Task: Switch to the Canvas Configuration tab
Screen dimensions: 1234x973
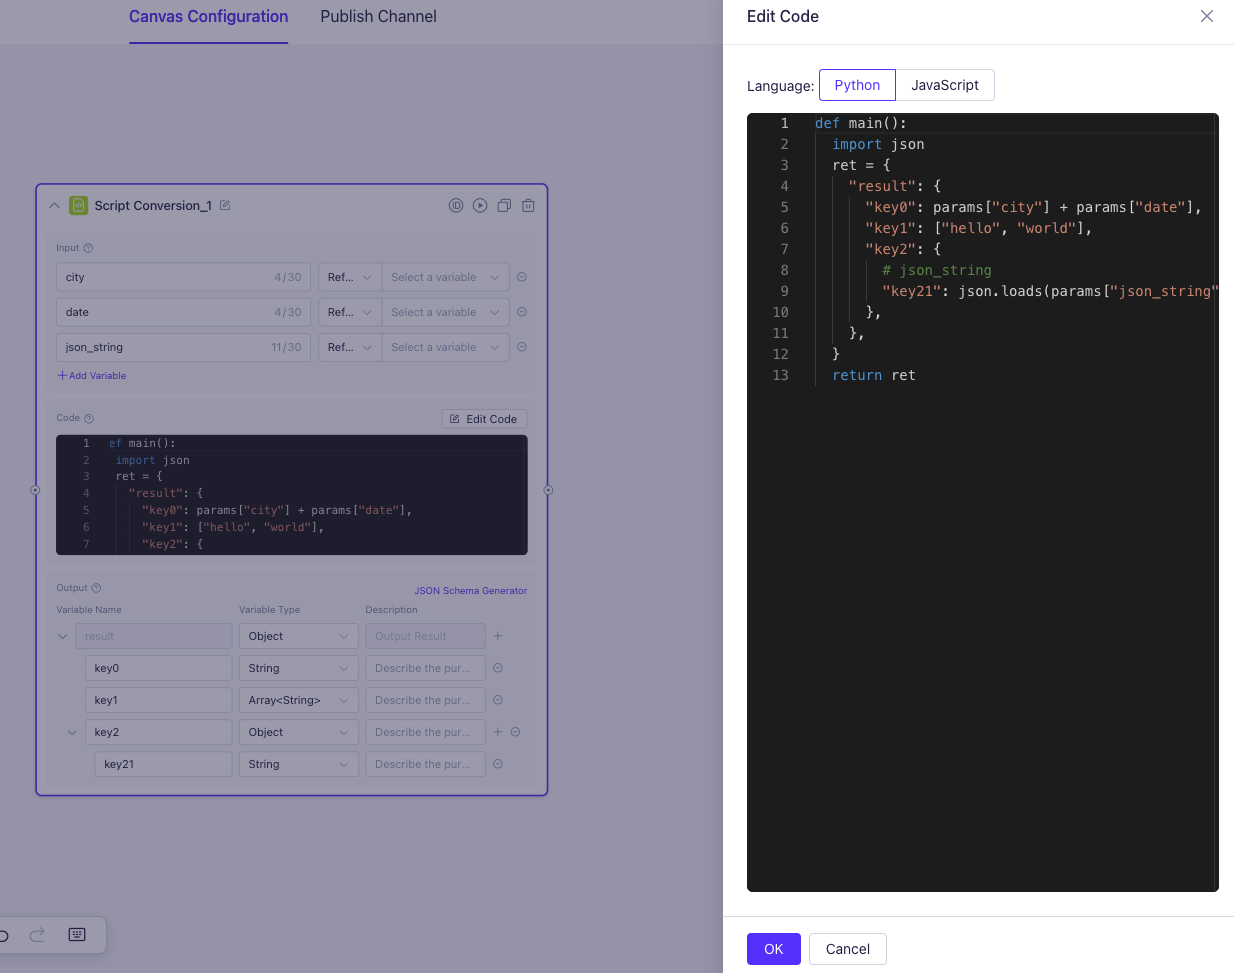Action: tap(208, 17)
